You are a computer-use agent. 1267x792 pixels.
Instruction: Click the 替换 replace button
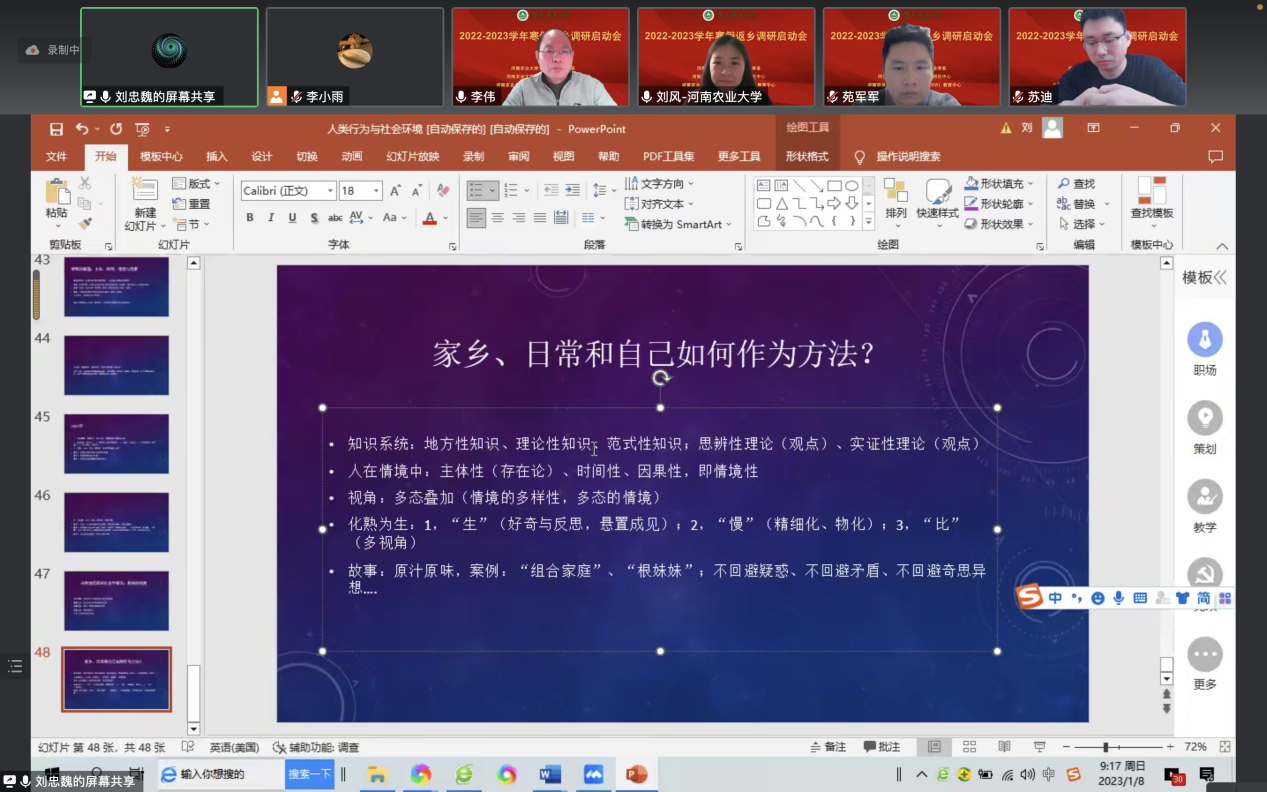point(1083,204)
